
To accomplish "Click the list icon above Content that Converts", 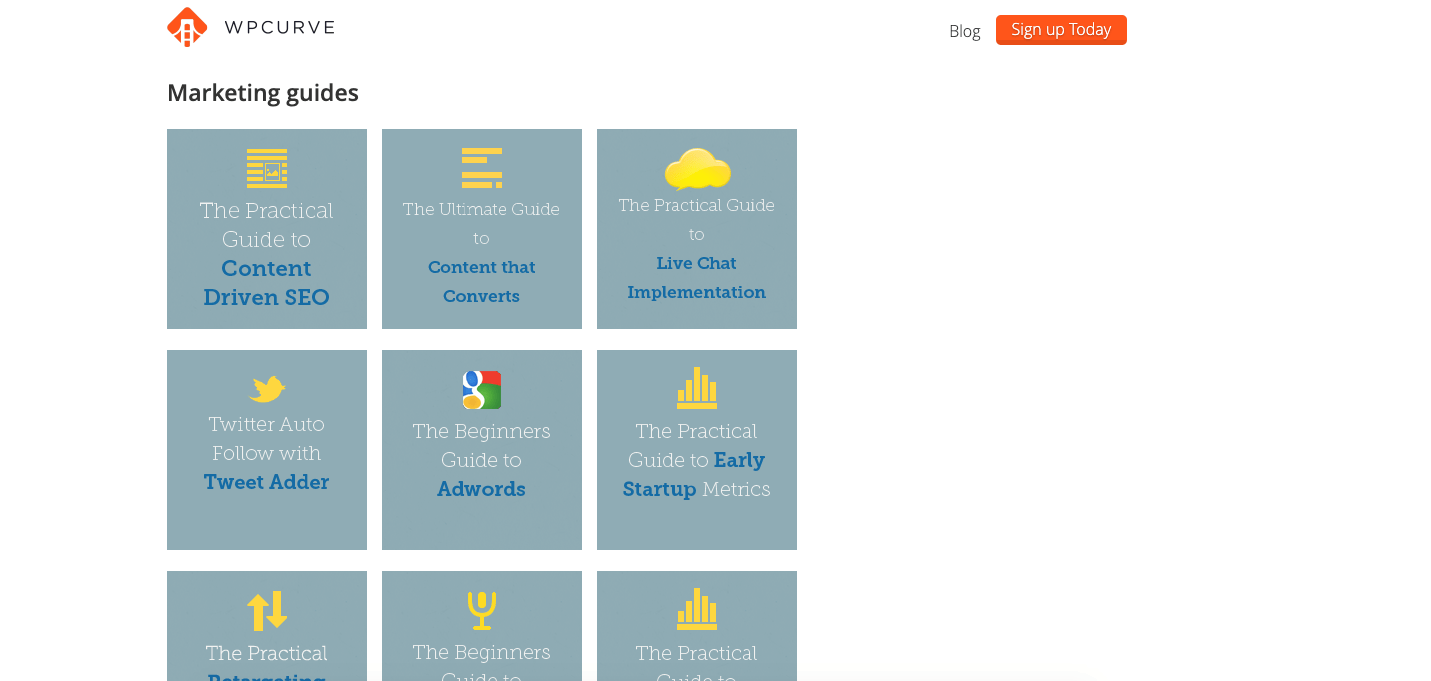I will pos(481,167).
